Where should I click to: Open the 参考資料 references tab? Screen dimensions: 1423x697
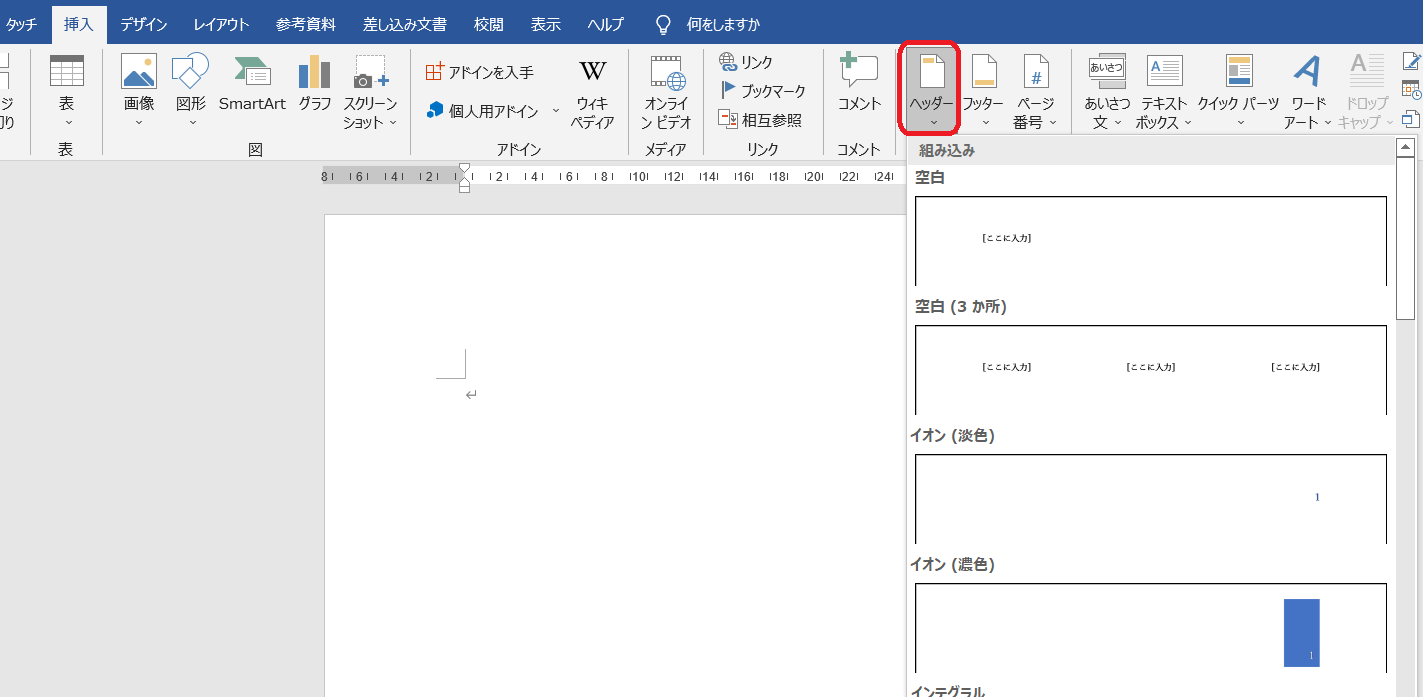pyautogui.click(x=306, y=24)
